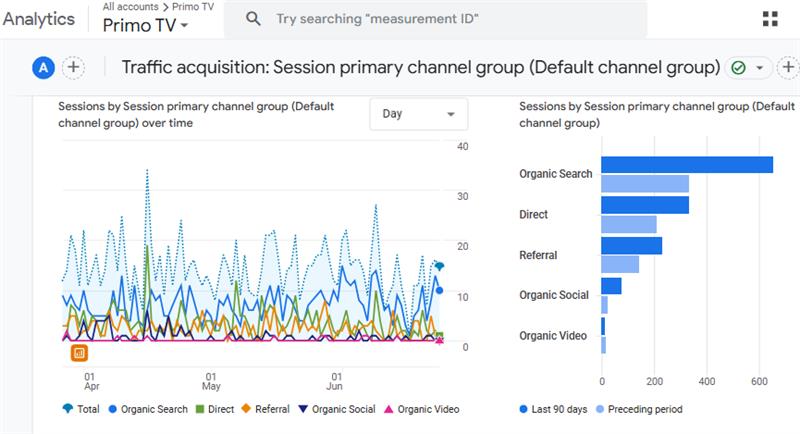
Task: Click the Traffic acquisition report title
Action: click(420, 67)
